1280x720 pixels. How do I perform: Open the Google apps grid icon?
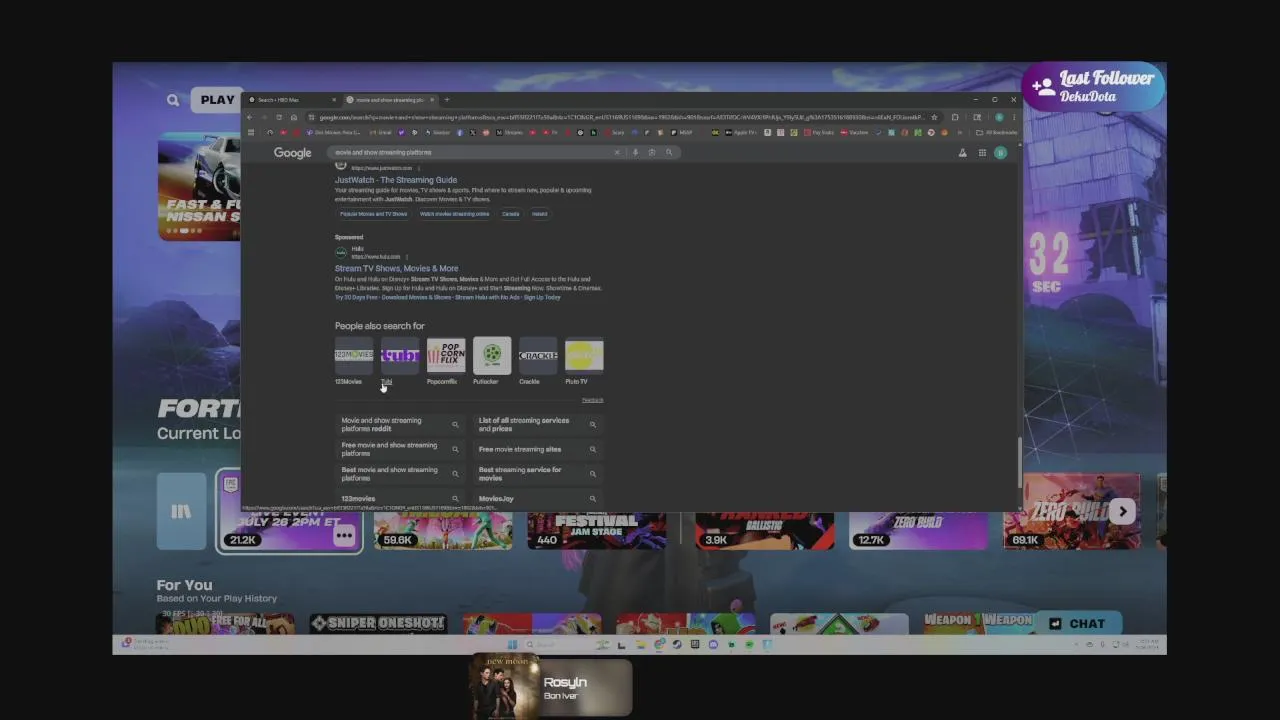tap(982, 153)
